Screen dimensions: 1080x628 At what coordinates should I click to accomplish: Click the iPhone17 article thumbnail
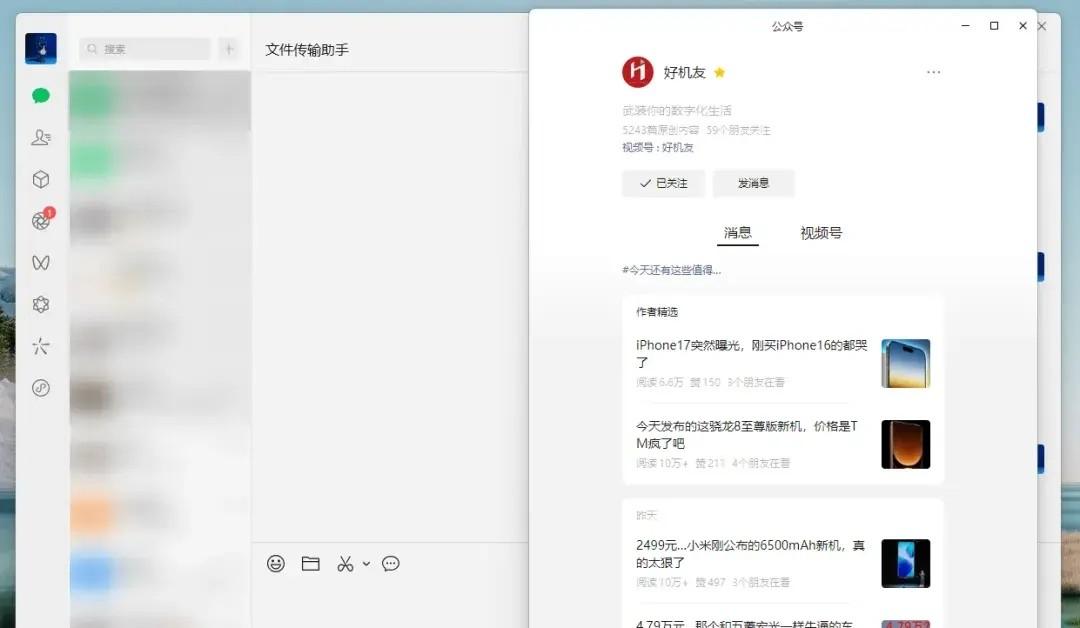tap(906, 364)
